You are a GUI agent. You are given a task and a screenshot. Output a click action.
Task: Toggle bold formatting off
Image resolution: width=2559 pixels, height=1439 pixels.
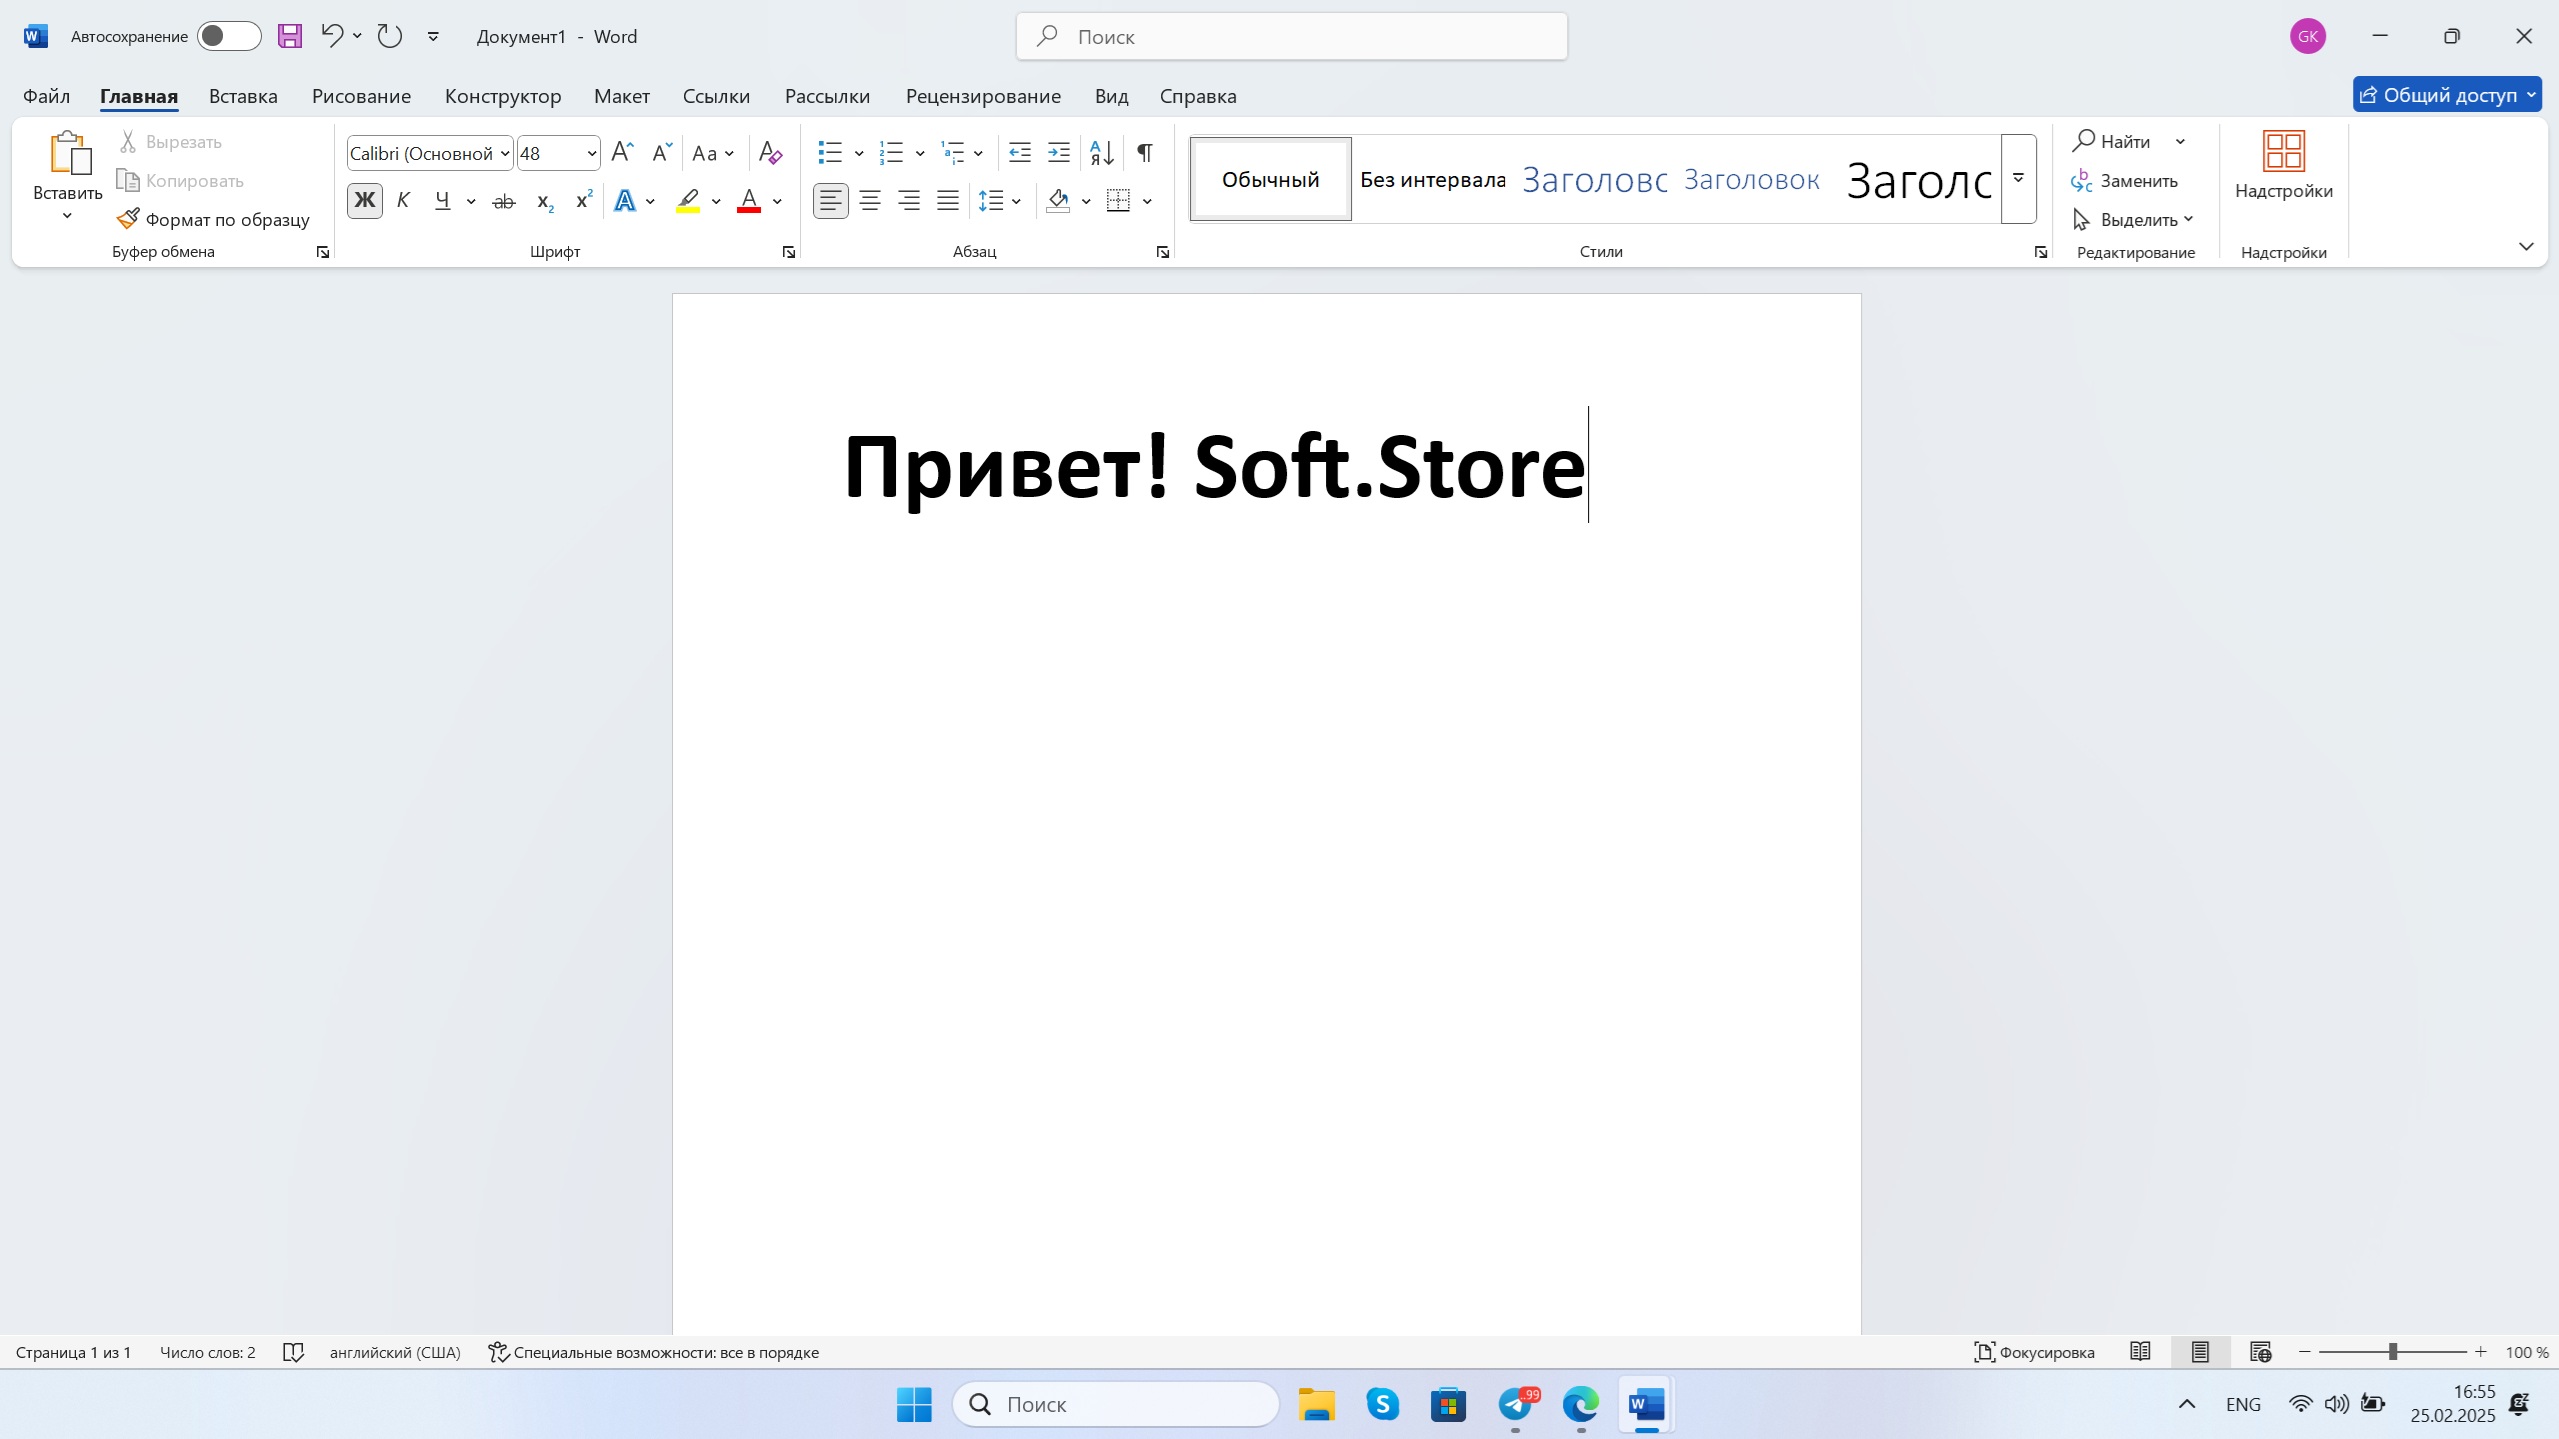365,201
